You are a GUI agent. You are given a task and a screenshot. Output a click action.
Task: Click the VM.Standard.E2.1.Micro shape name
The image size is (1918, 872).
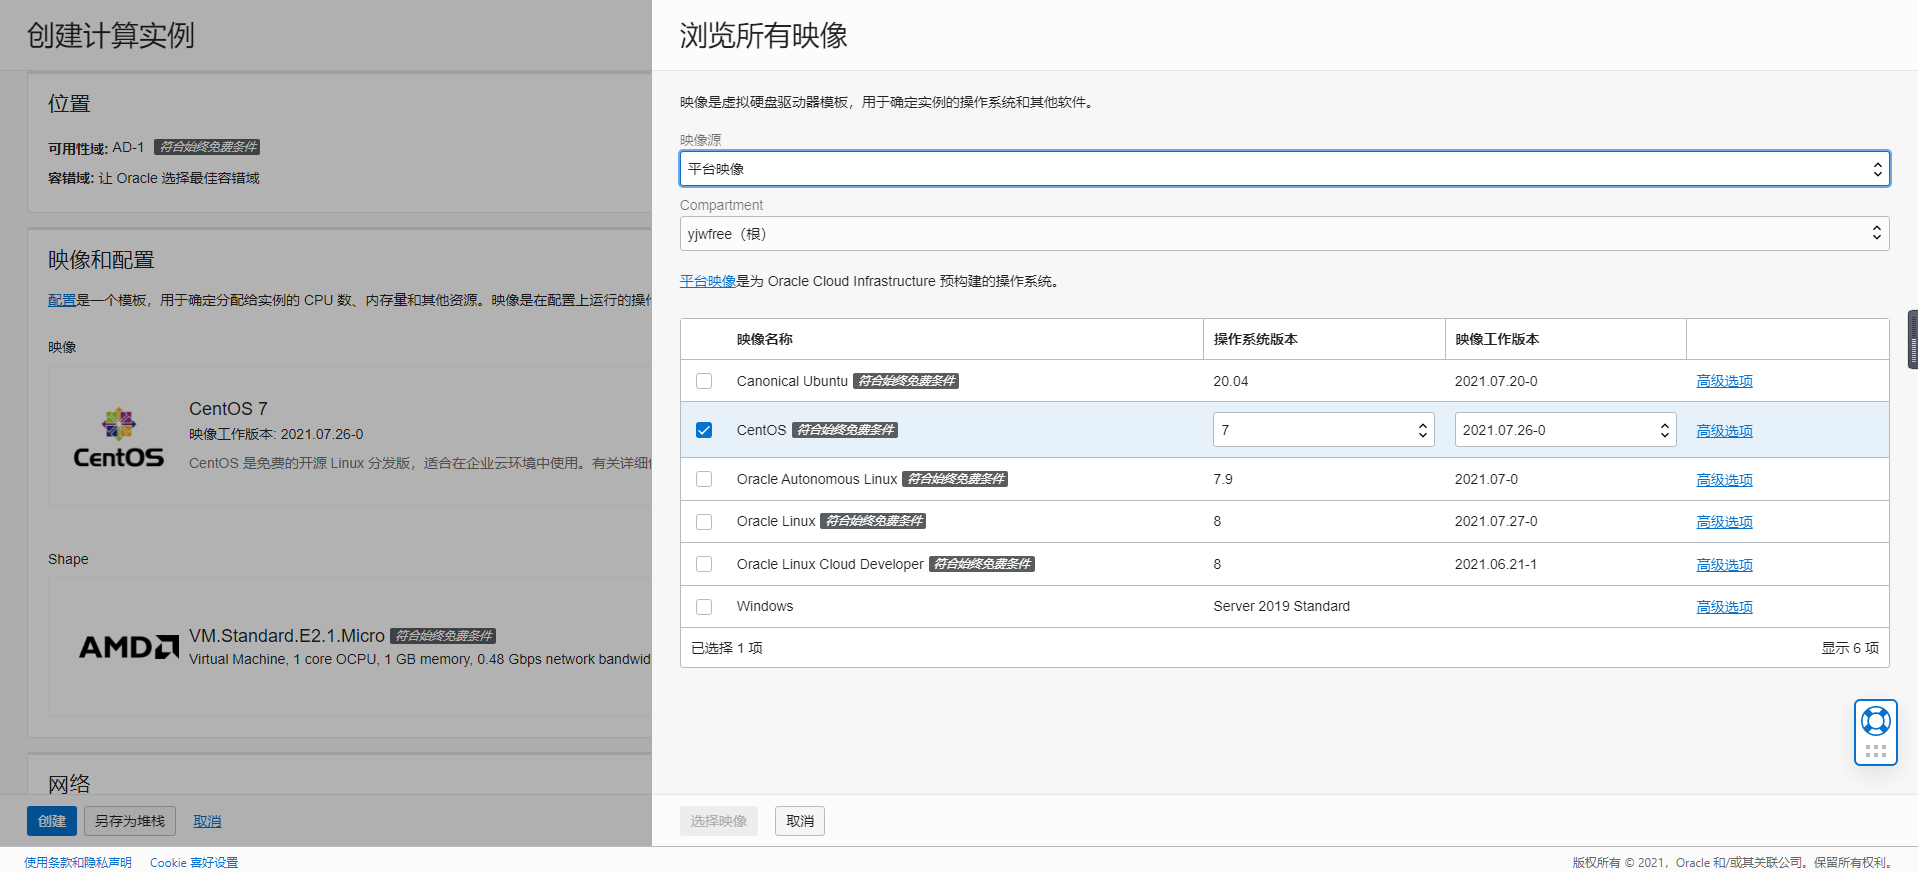click(x=287, y=636)
